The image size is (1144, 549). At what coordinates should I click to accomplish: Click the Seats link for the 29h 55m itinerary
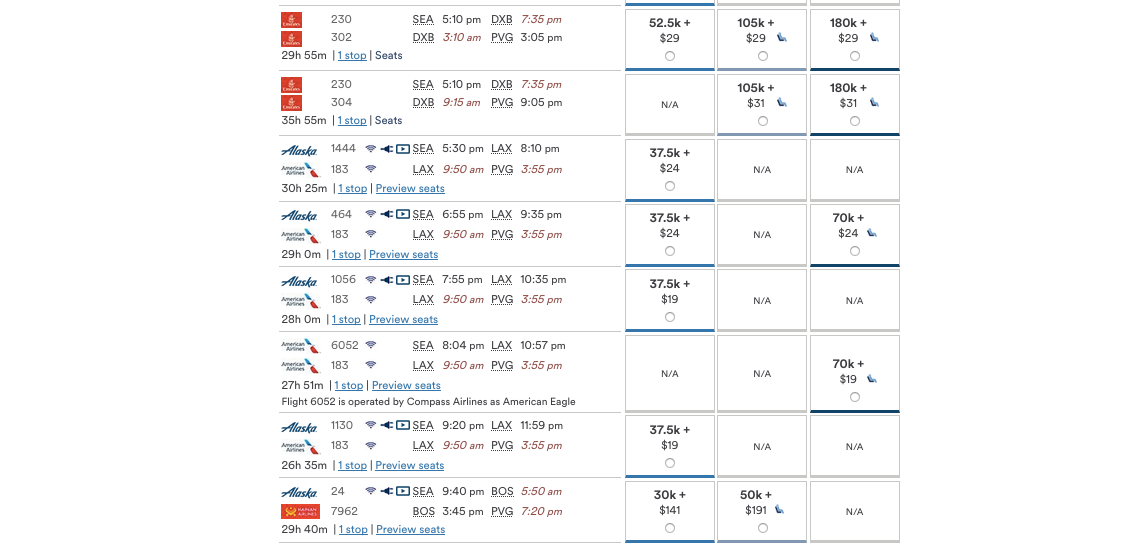coord(389,55)
